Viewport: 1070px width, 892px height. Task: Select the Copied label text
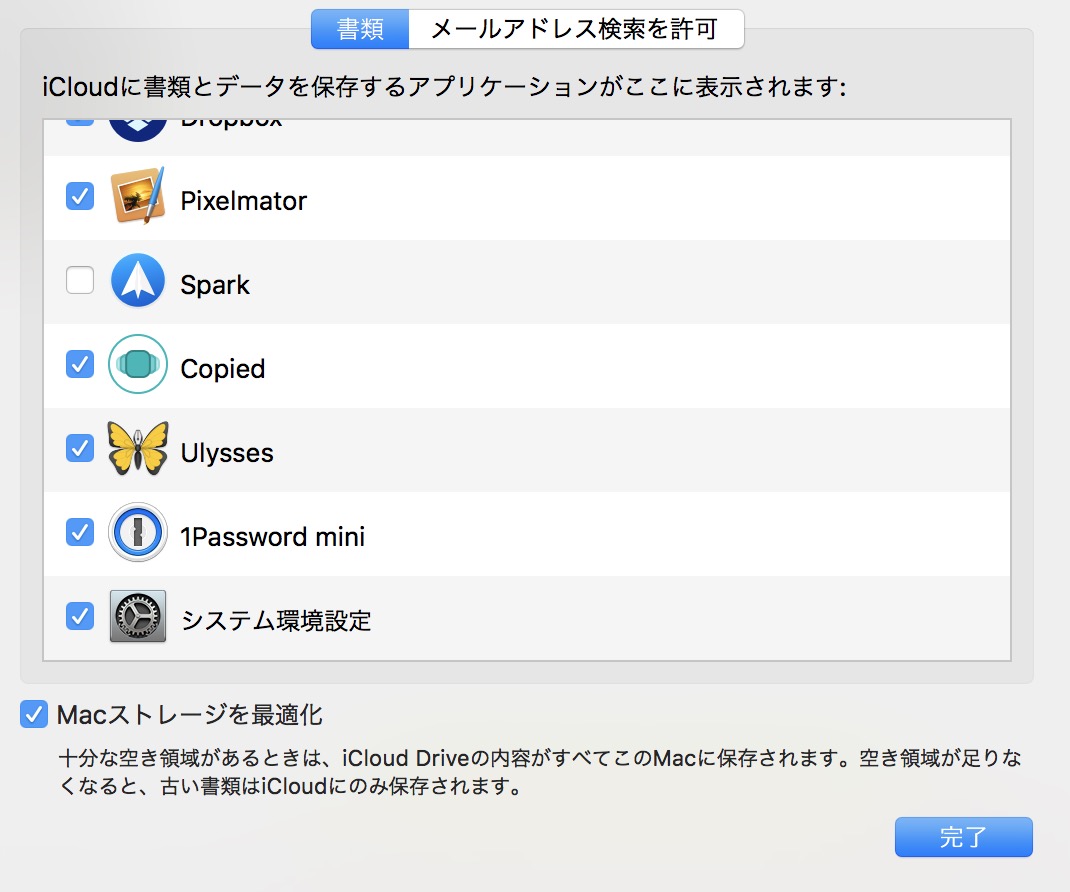(x=222, y=369)
